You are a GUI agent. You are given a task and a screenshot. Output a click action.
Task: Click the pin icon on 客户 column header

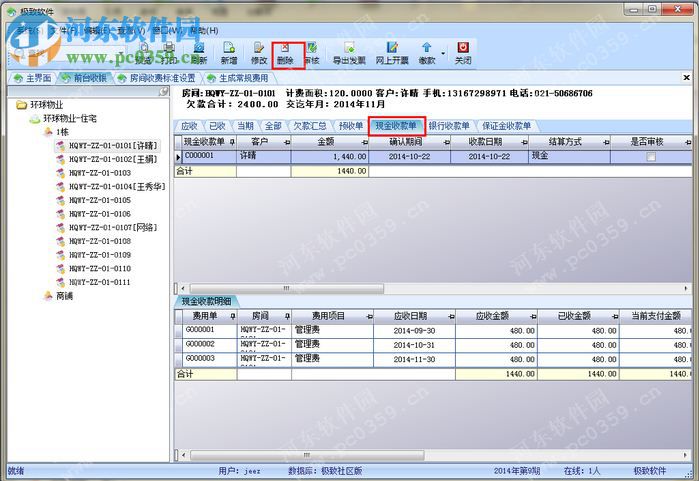[287, 142]
